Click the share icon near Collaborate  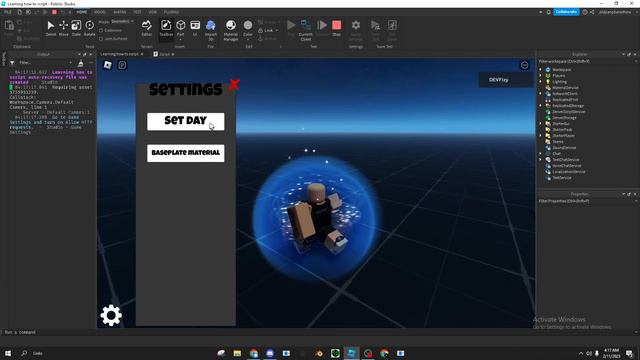(592, 12)
